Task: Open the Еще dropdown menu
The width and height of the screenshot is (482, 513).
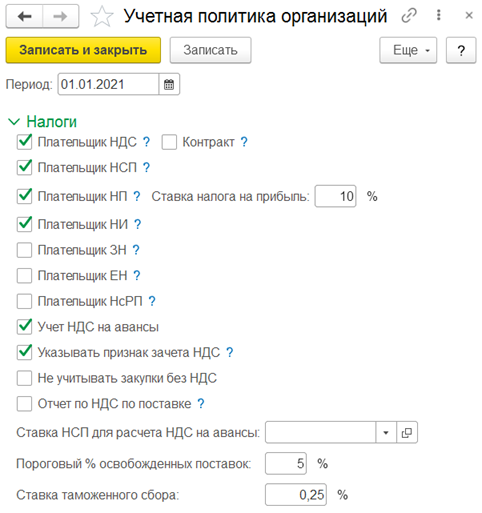Action: 408,50
